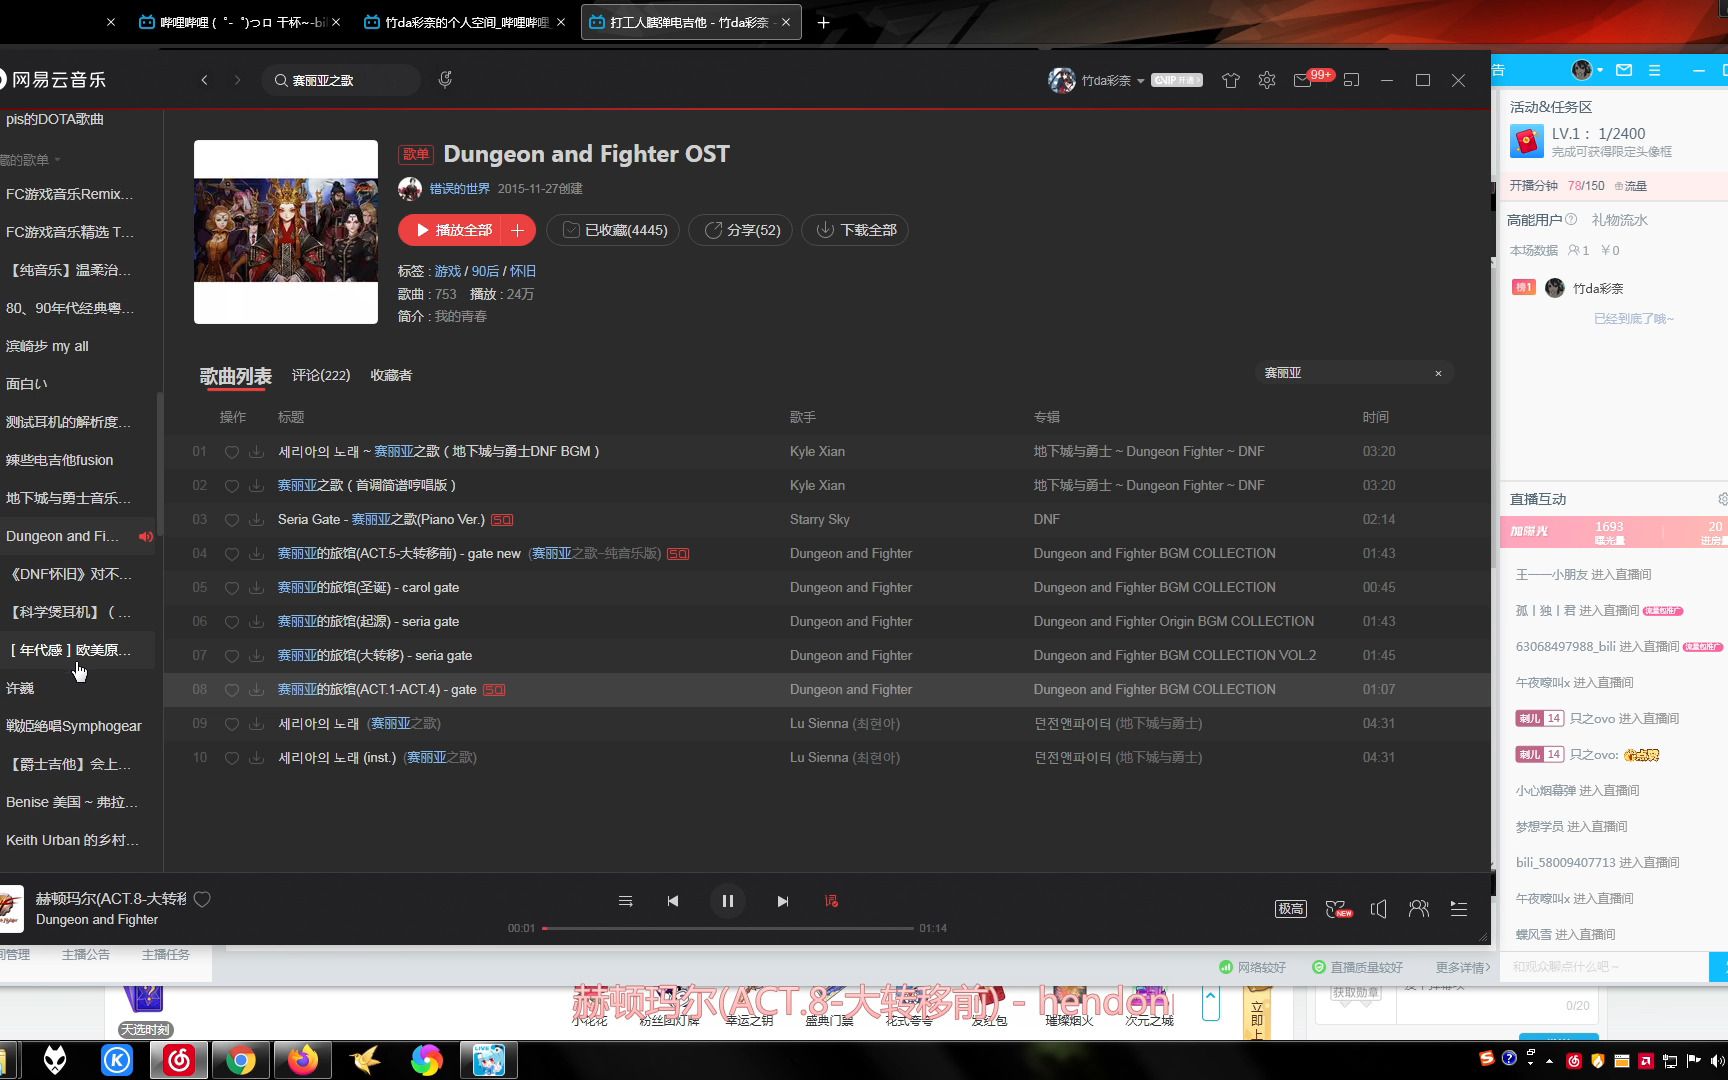Select the 歌曲列表 tab
Screen dimensions: 1728x1080
point(235,376)
